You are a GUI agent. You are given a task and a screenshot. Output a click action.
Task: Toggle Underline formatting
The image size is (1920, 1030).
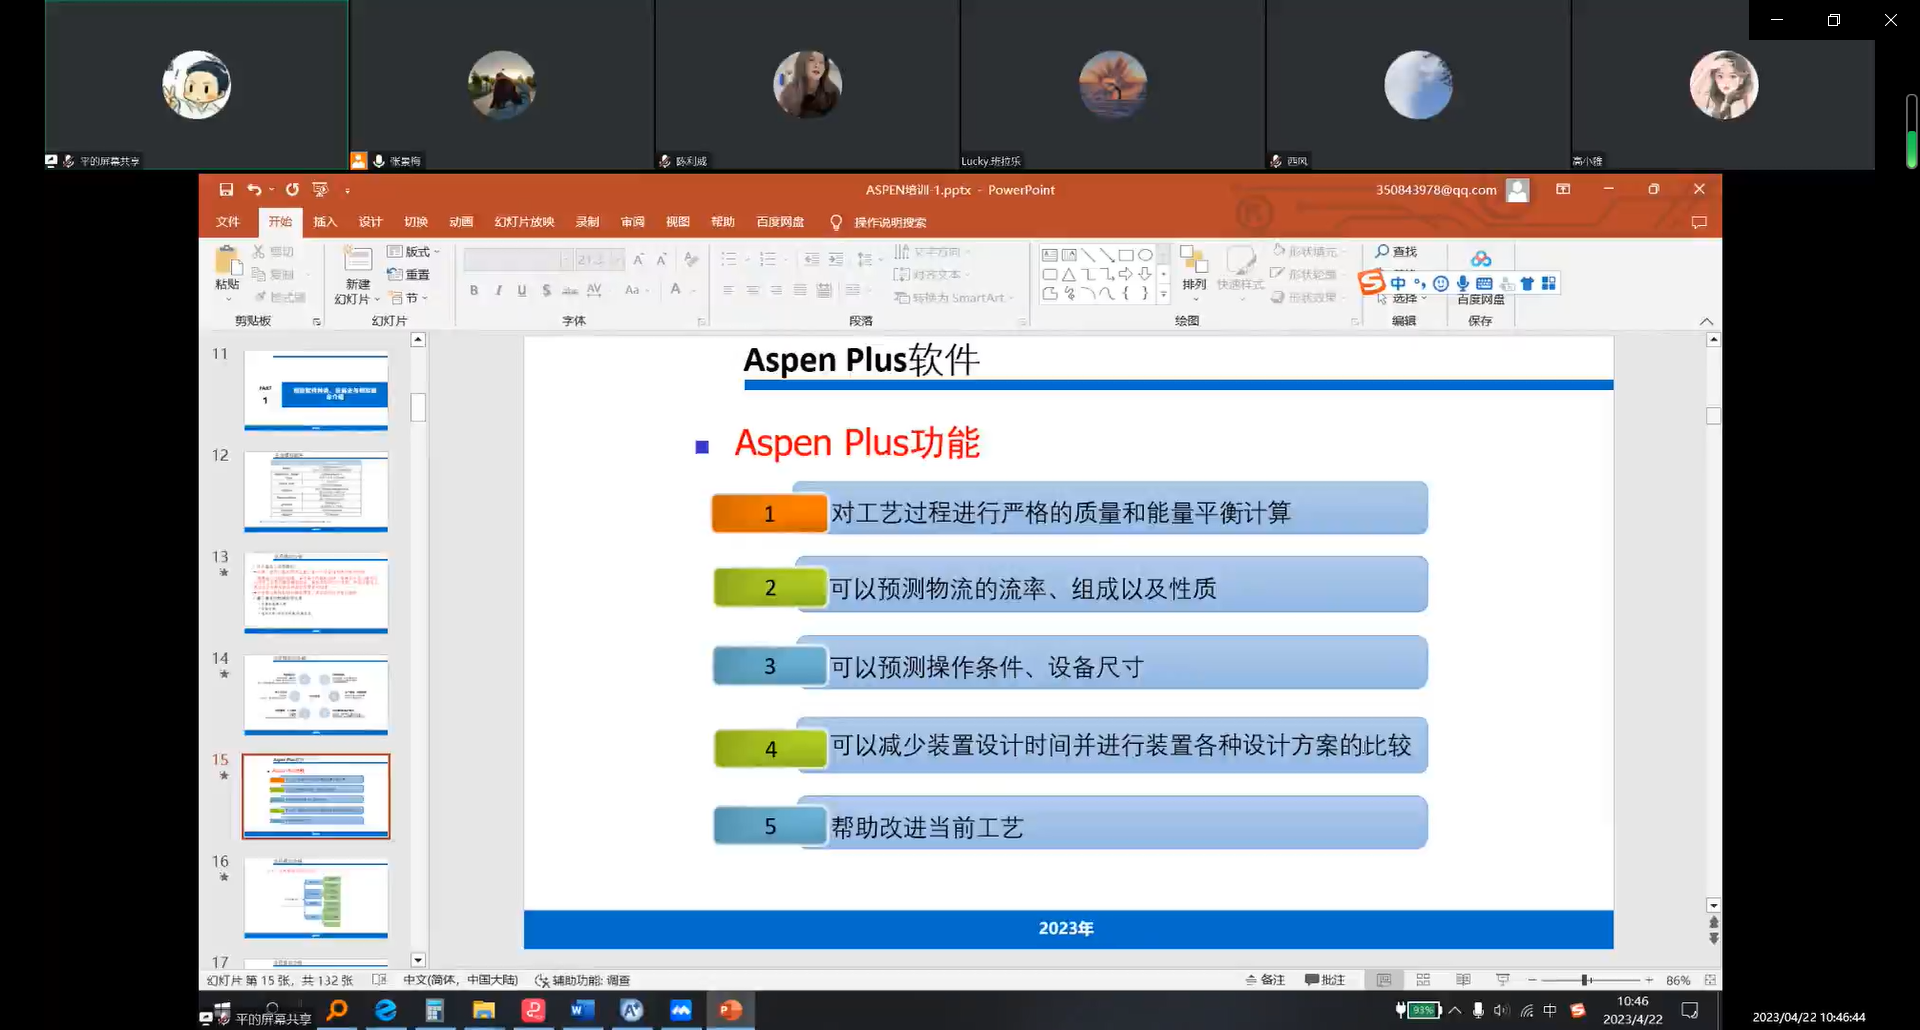click(521, 290)
